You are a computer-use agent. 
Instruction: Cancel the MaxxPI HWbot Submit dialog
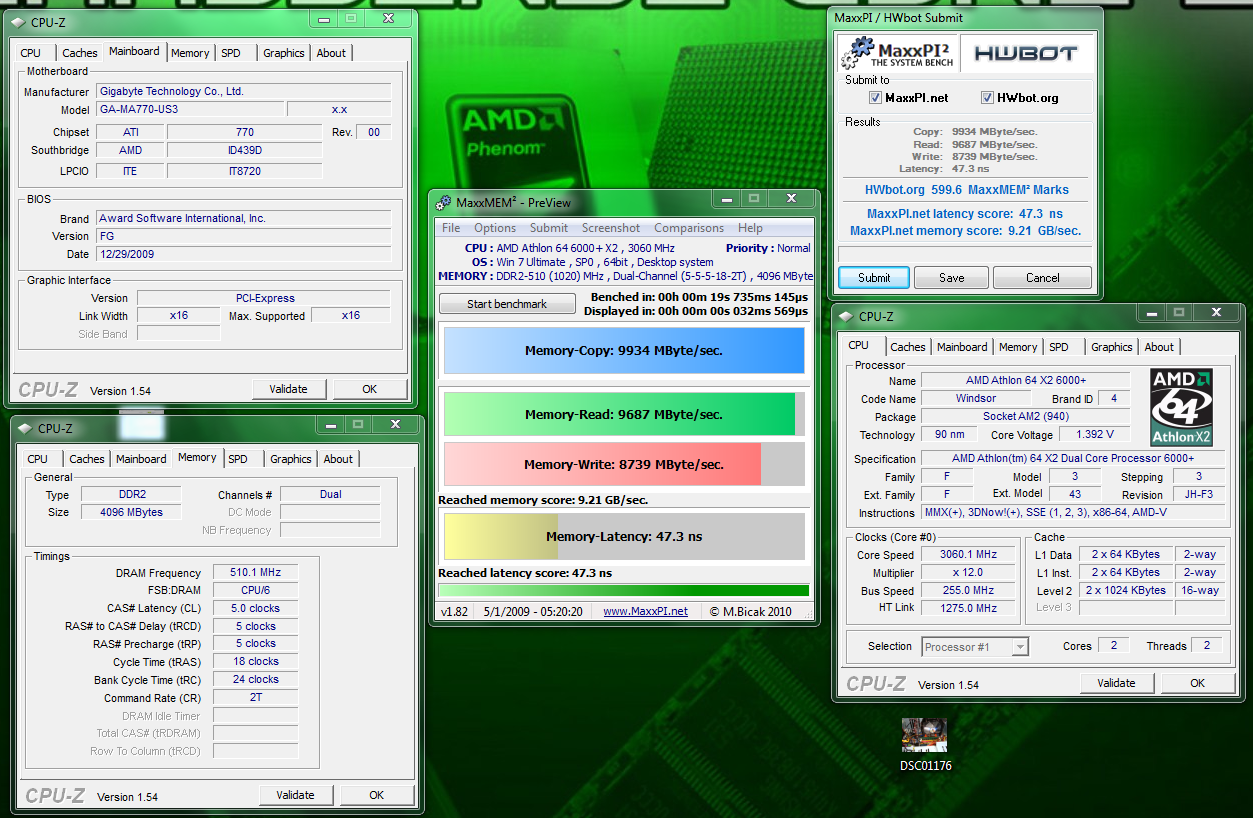pos(1042,278)
